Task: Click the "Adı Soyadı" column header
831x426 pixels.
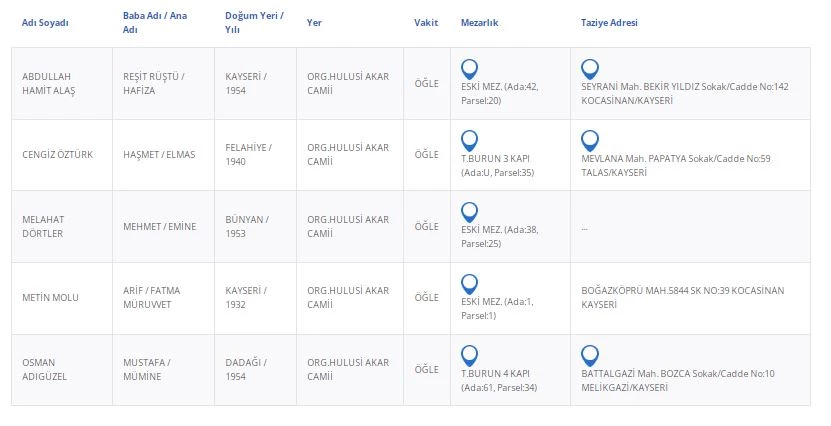Action: (x=45, y=23)
